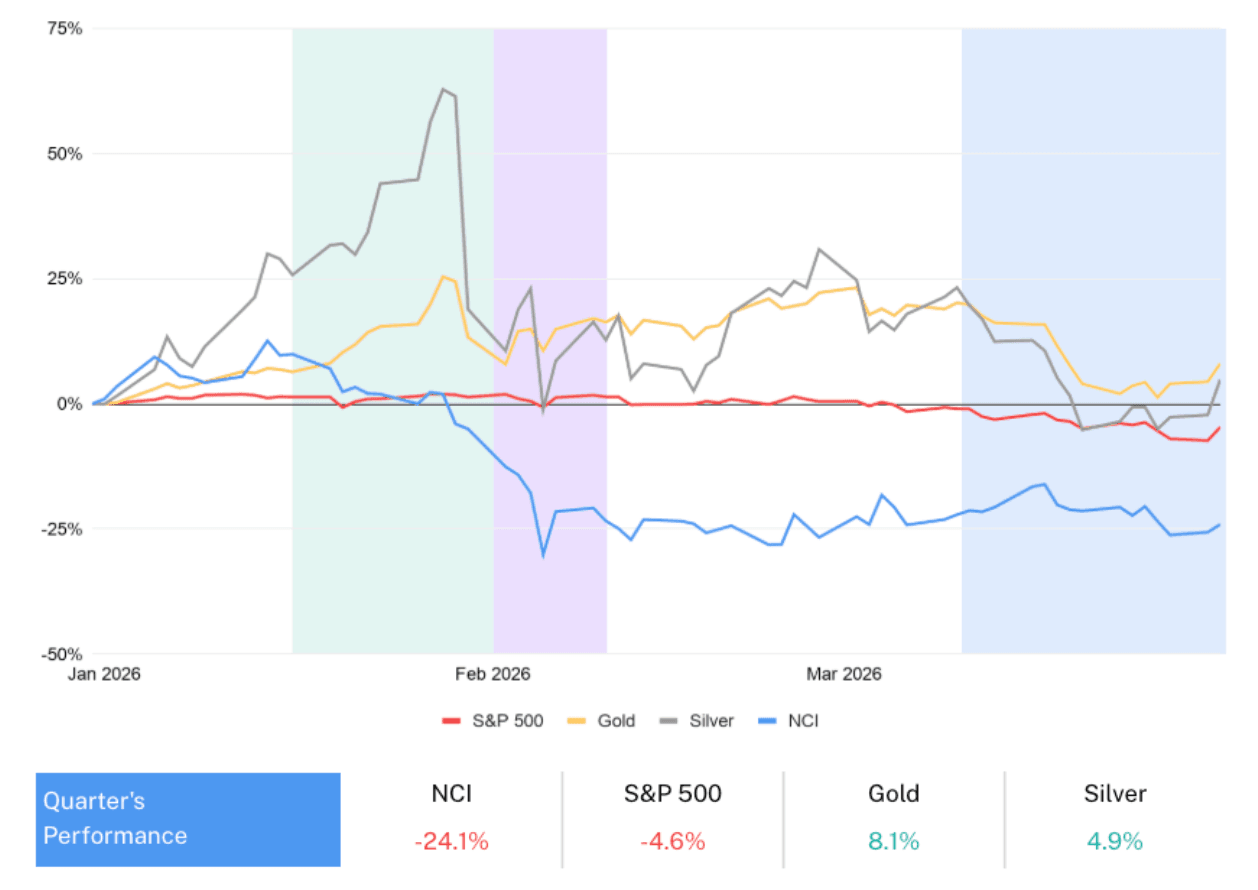Toggle the Gold series legend label
1258x890 pixels.
(616, 721)
